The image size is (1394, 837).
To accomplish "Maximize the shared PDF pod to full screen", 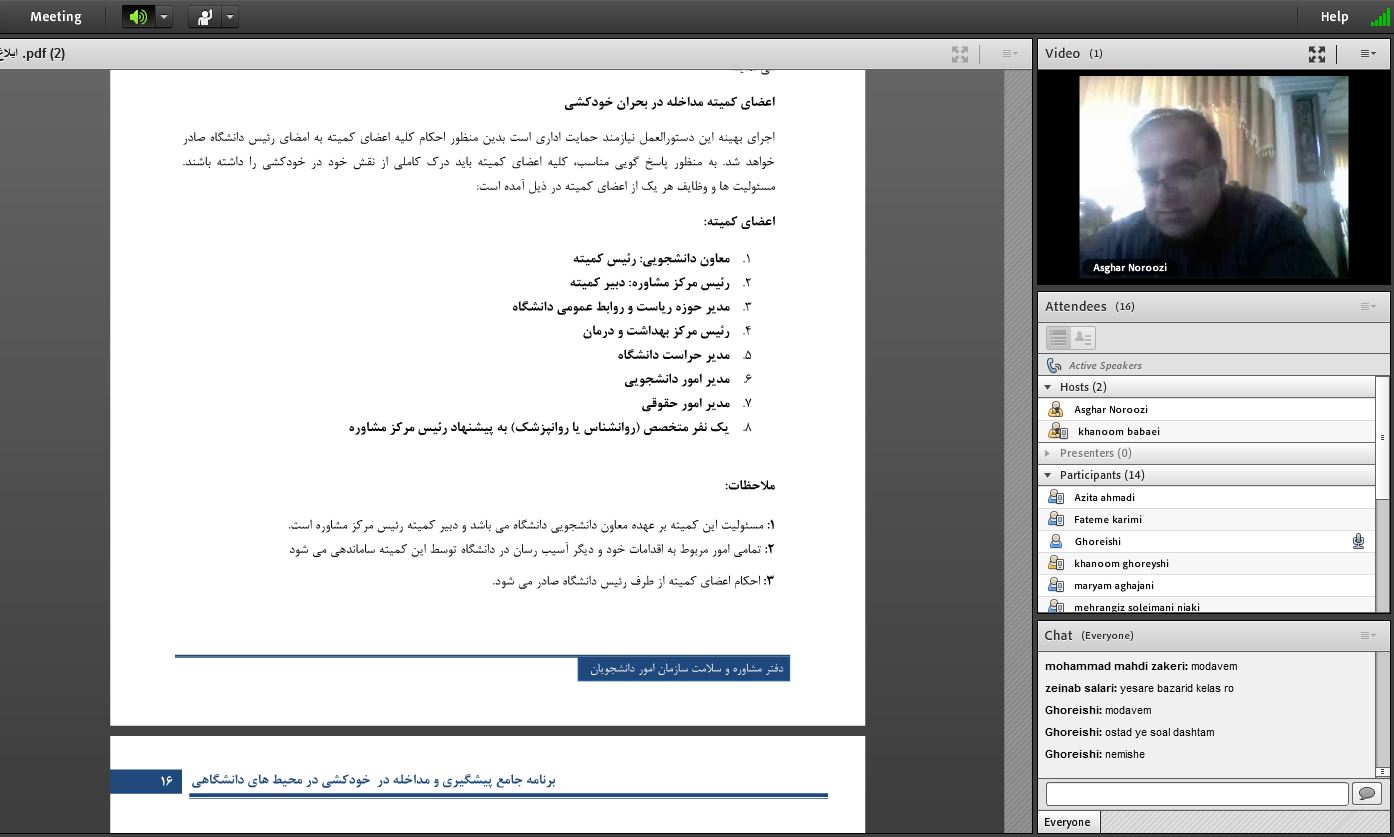I will 960,54.
